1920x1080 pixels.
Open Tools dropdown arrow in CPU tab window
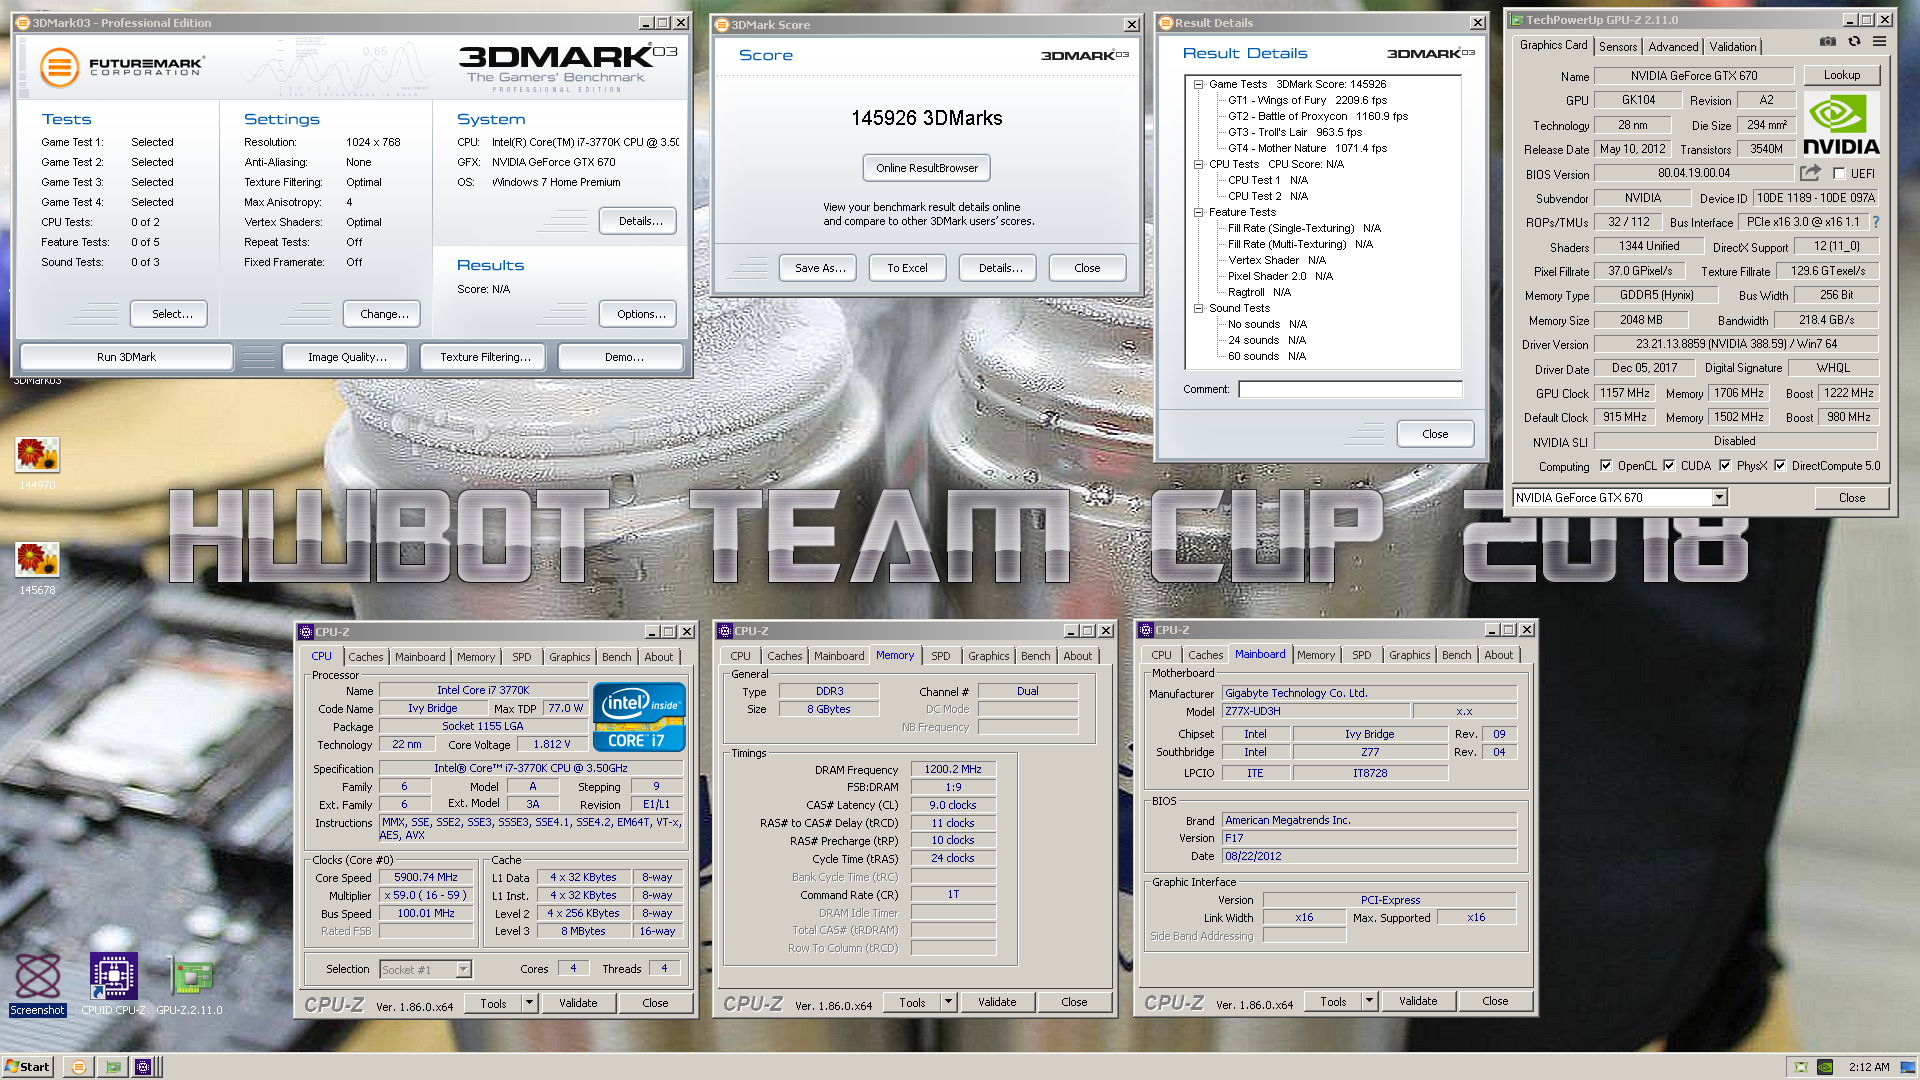(x=529, y=1003)
